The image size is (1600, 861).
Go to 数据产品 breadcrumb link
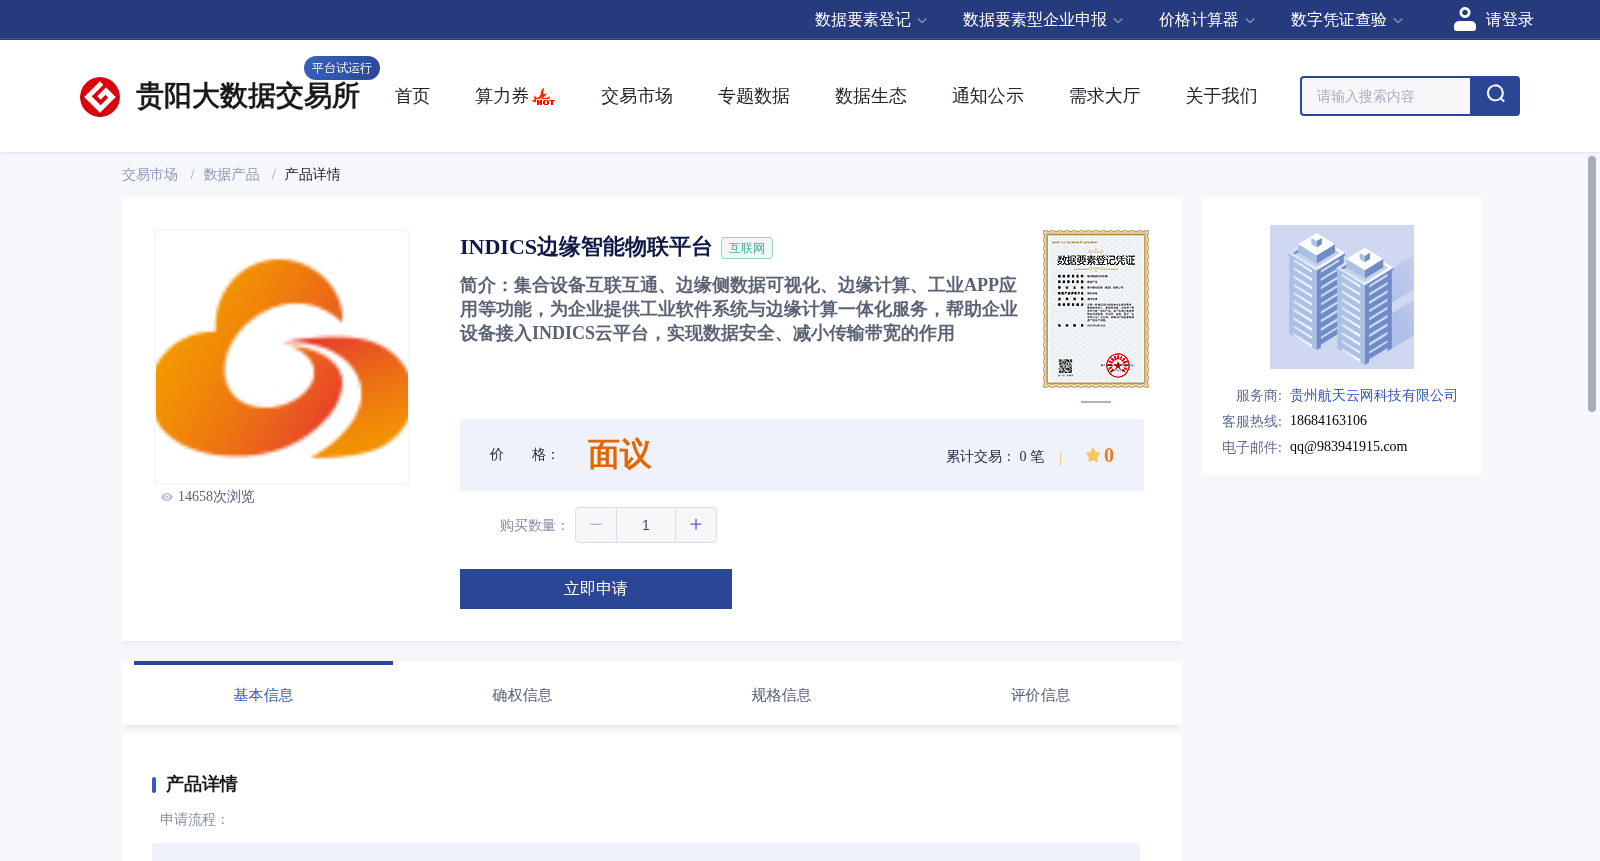[232, 175]
